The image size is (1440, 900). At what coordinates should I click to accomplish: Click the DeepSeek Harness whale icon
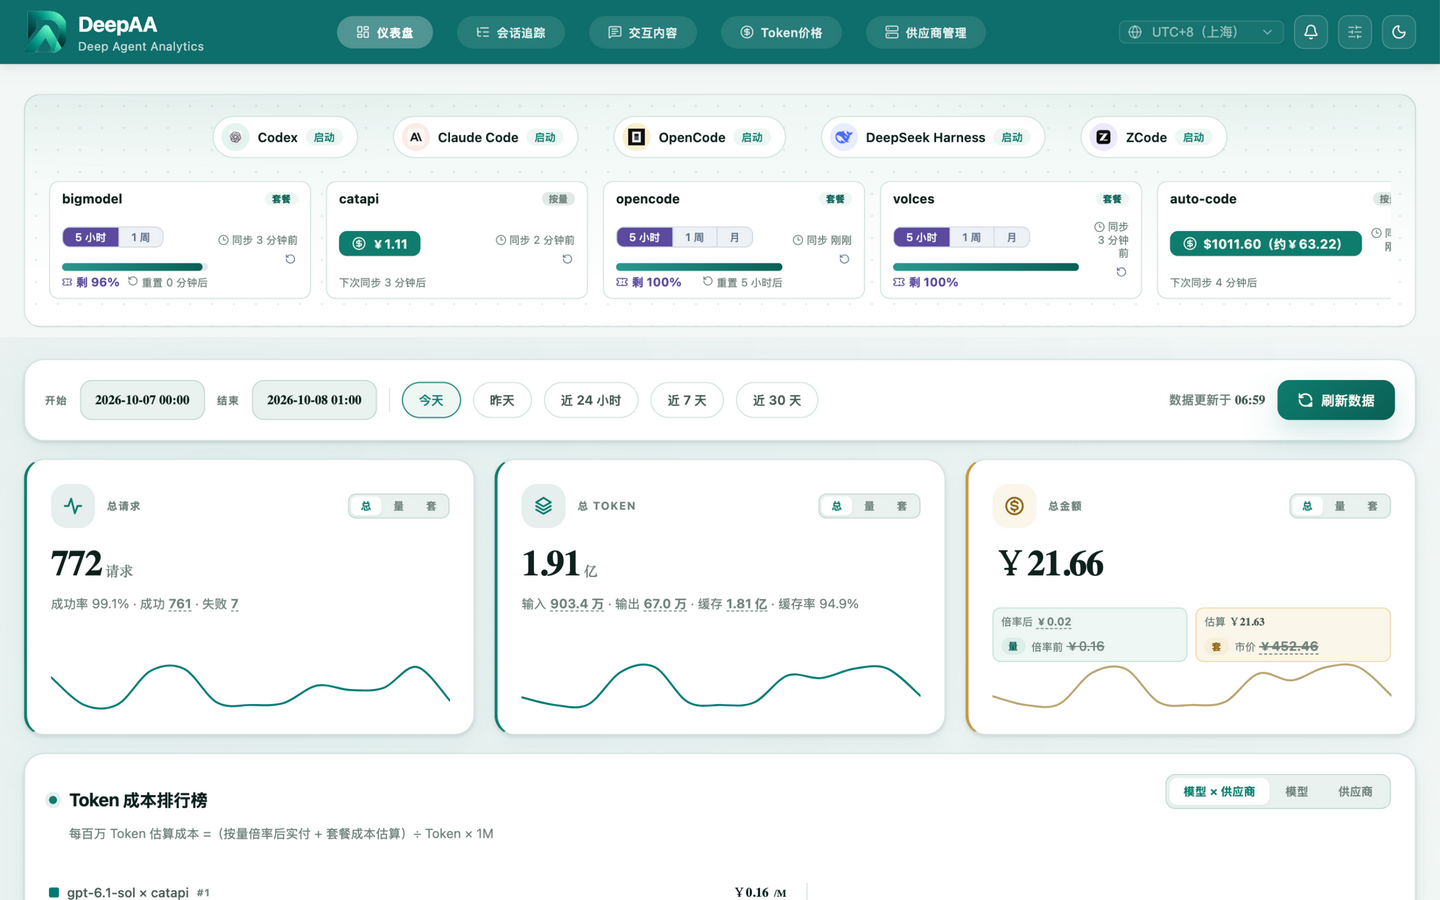(844, 137)
